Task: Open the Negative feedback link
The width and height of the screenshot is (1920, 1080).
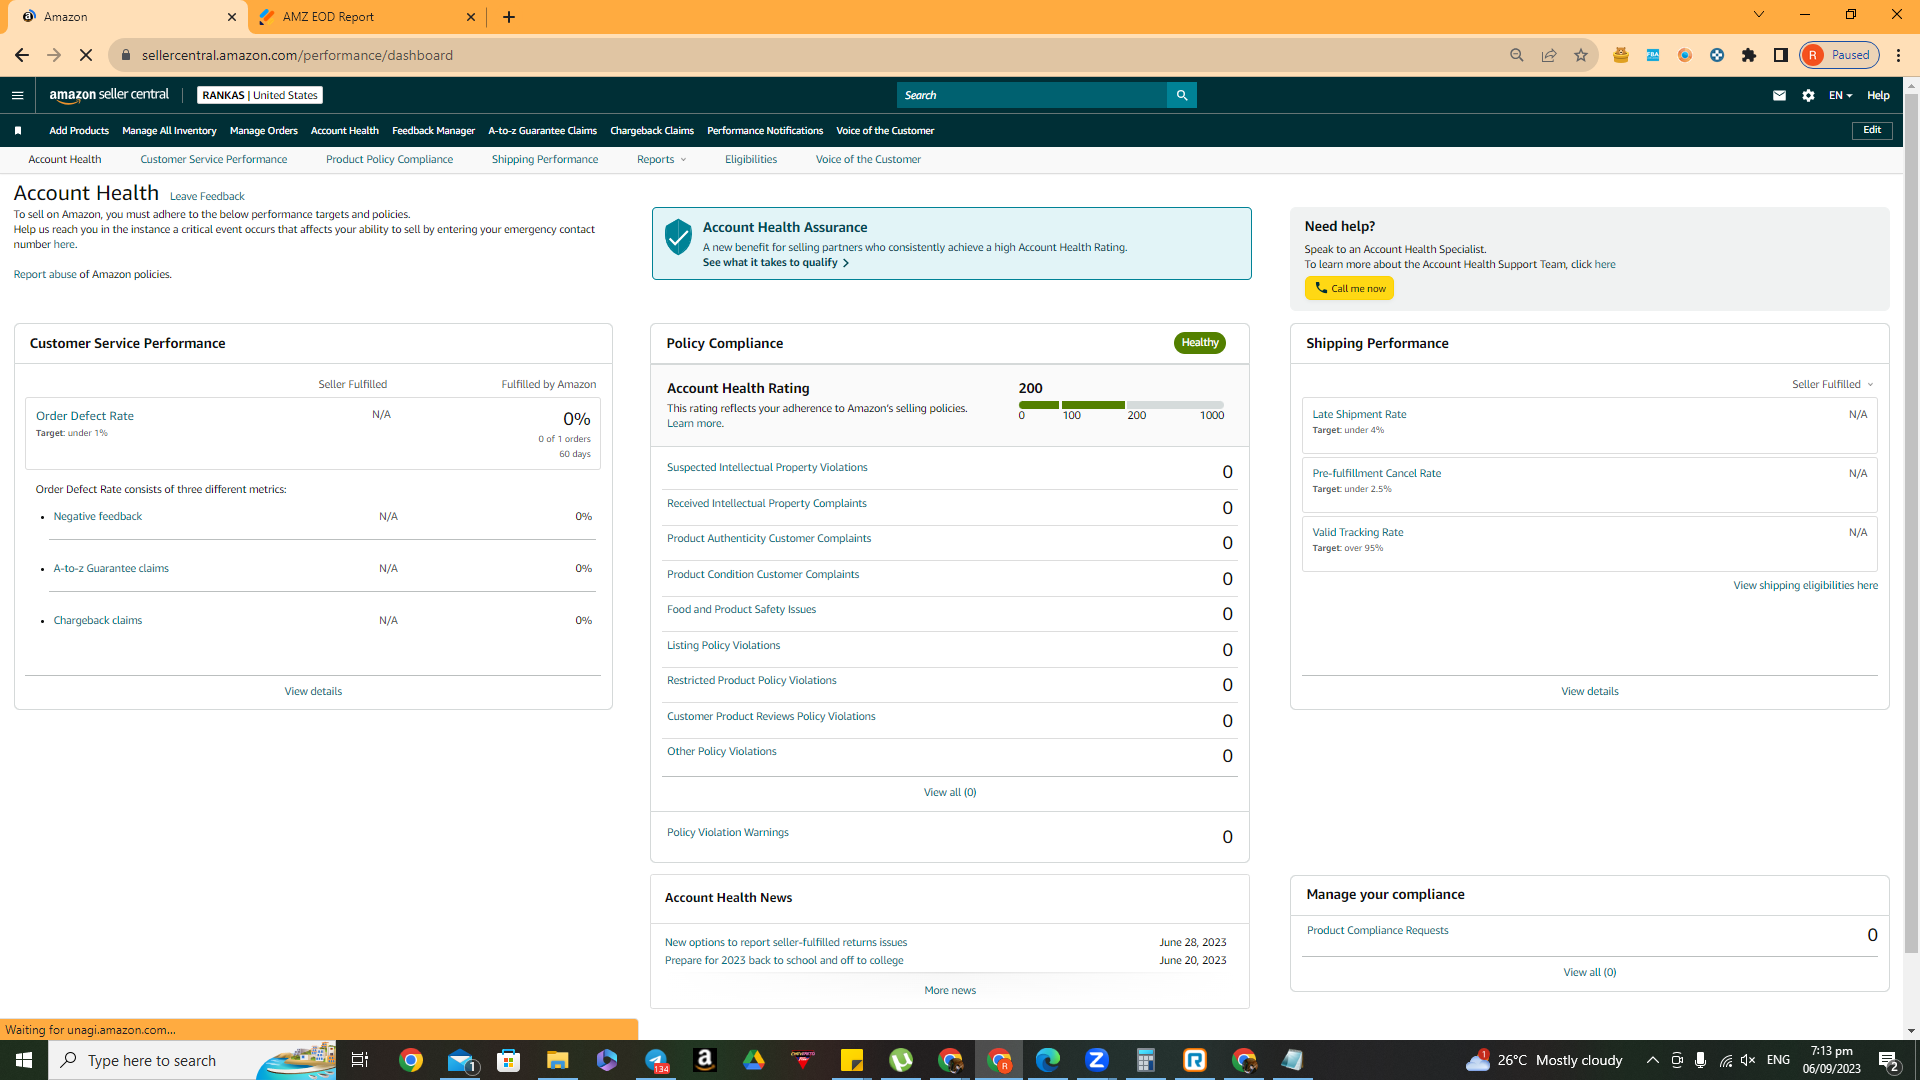Action: [x=98, y=517]
